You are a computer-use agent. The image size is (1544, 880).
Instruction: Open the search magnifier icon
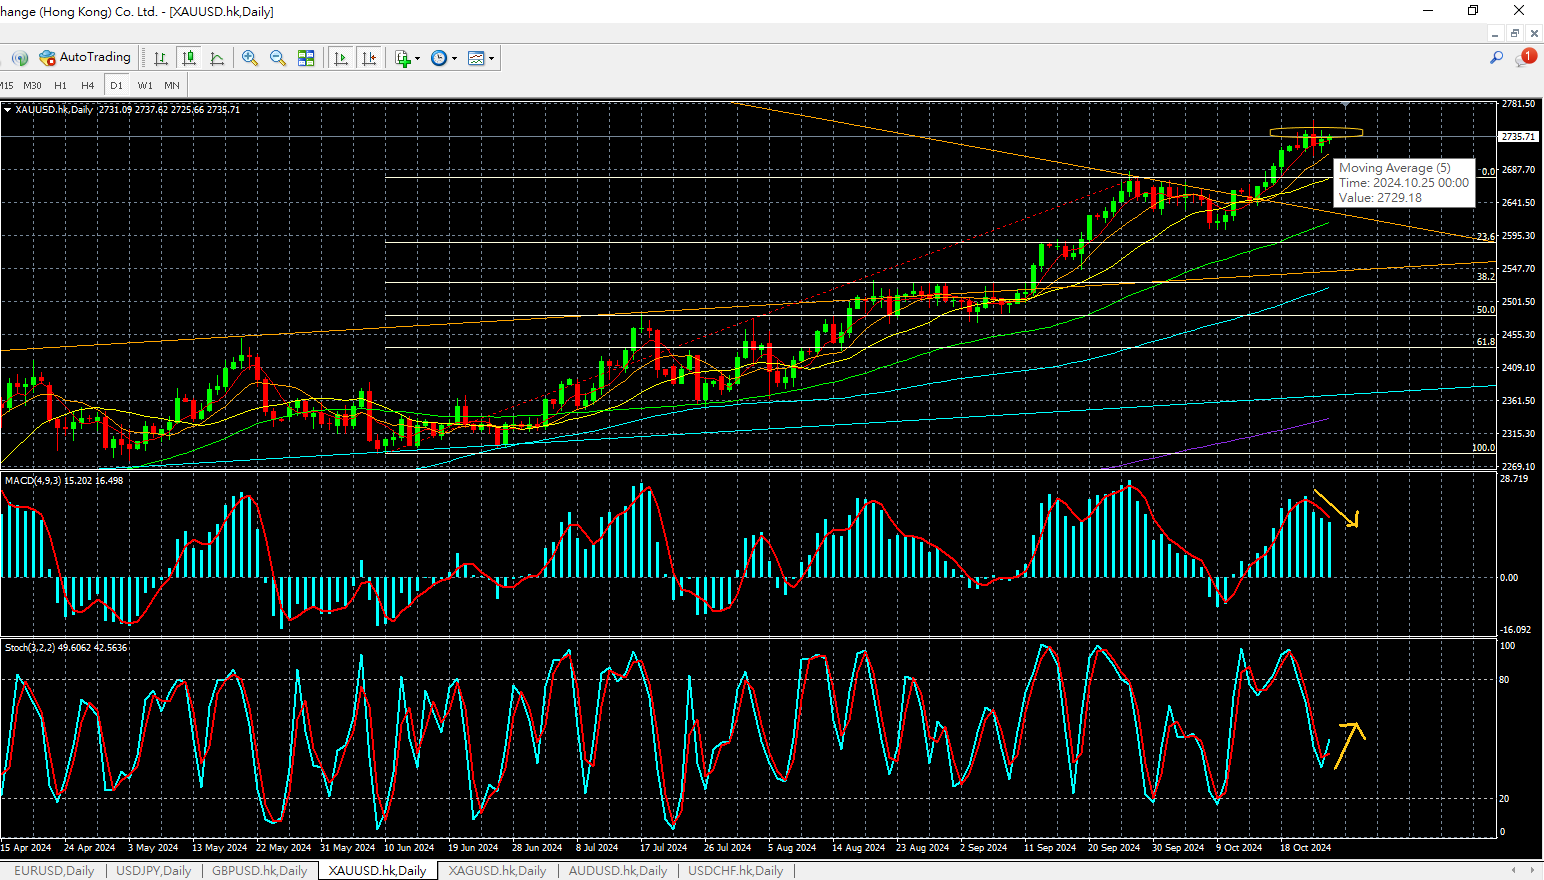pyautogui.click(x=1496, y=58)
